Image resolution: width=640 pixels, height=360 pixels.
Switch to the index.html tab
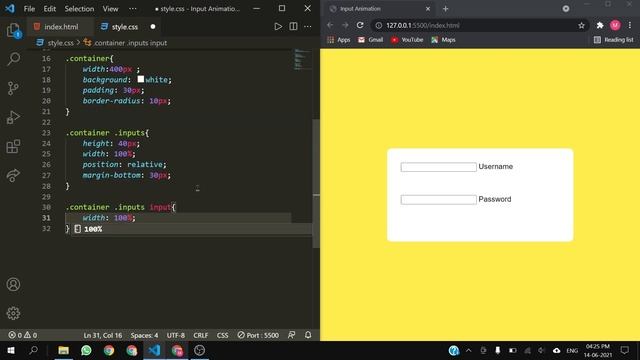click(x=60, y=27)
